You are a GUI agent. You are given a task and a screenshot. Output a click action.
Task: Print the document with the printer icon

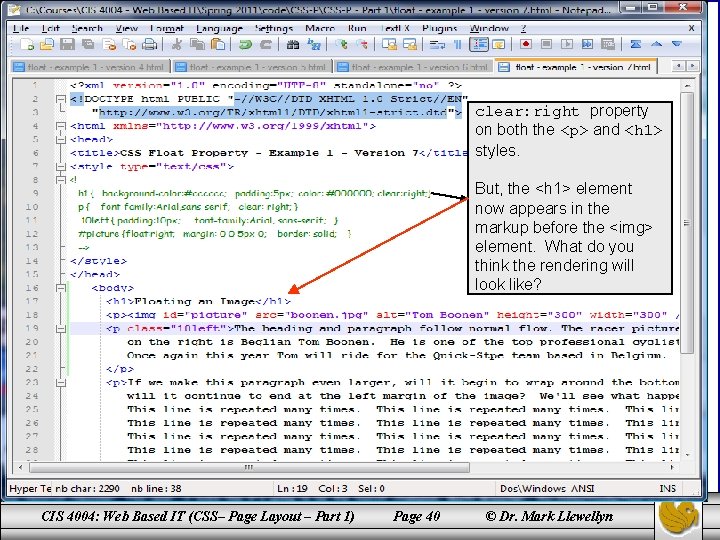[150, 44]
